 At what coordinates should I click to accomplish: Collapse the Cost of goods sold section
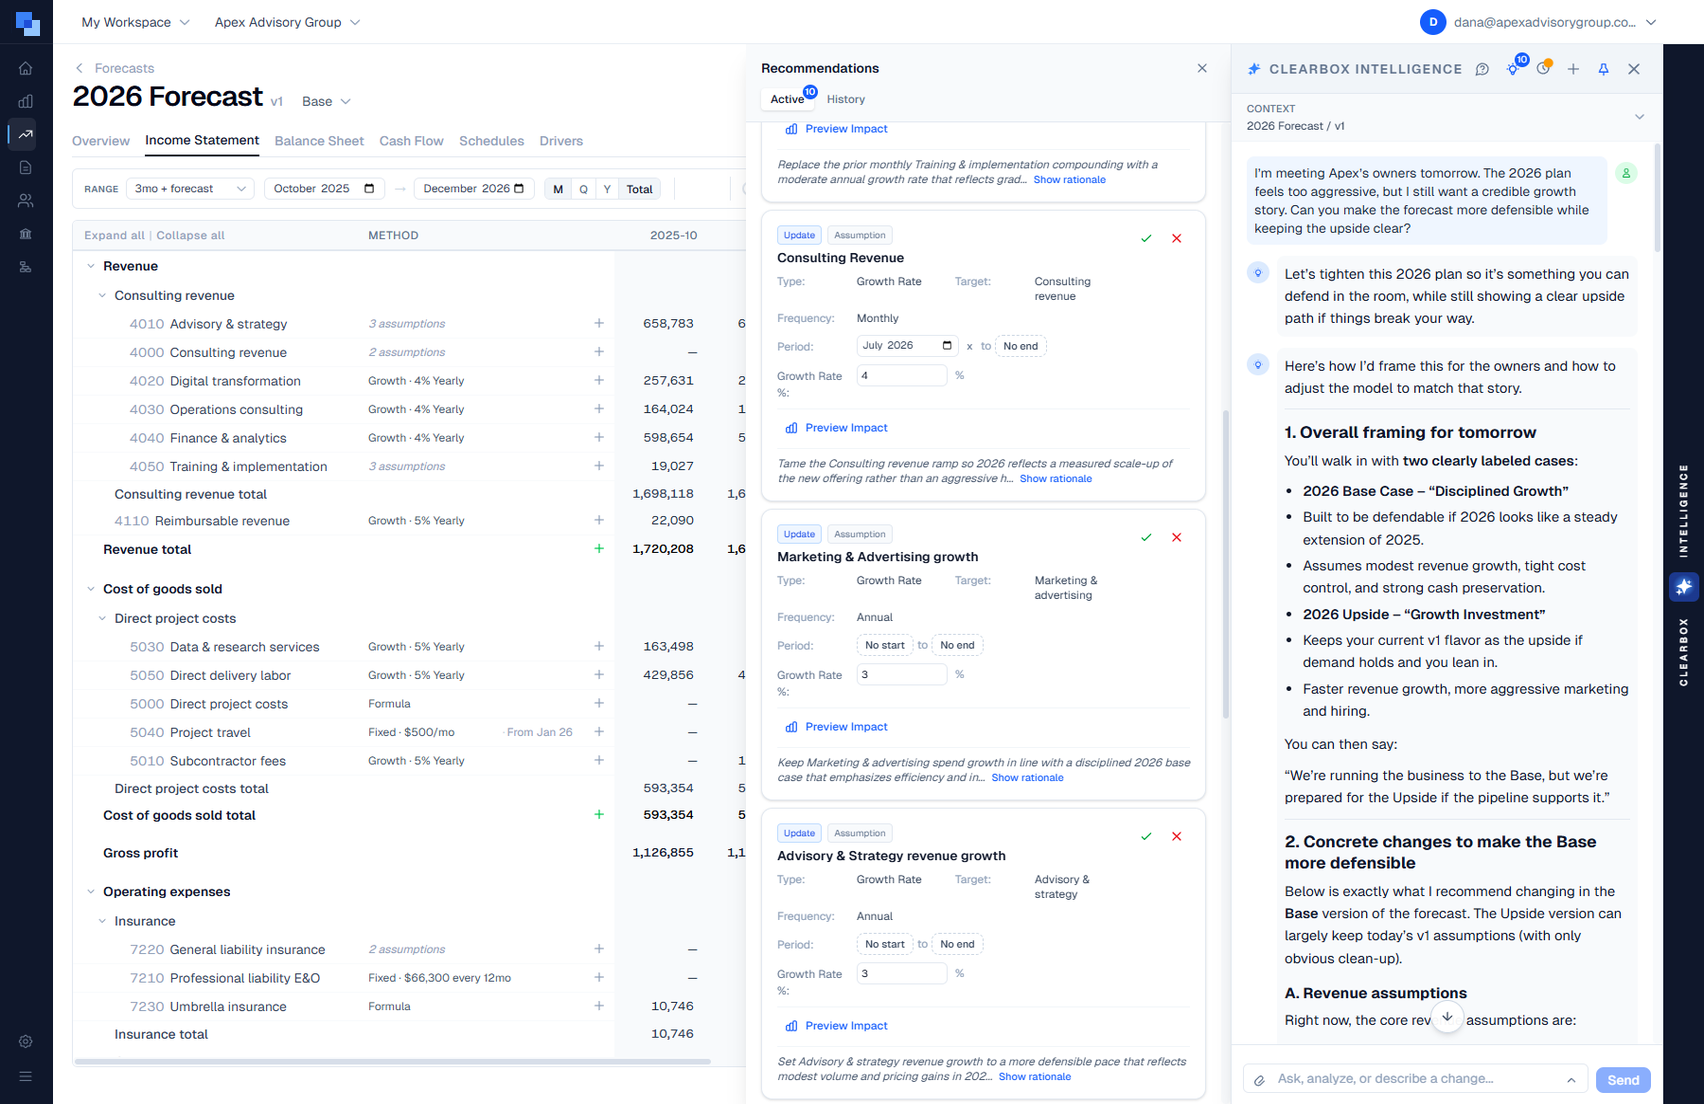point(91,589)
